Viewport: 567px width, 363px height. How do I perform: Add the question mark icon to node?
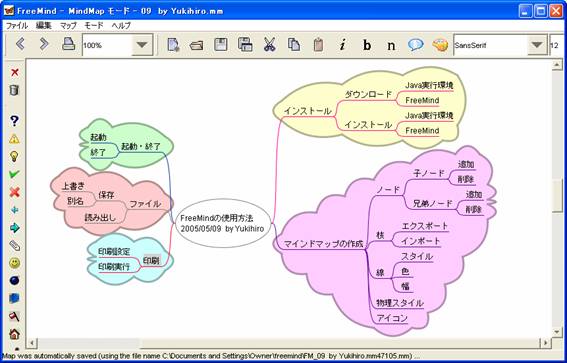14,121
